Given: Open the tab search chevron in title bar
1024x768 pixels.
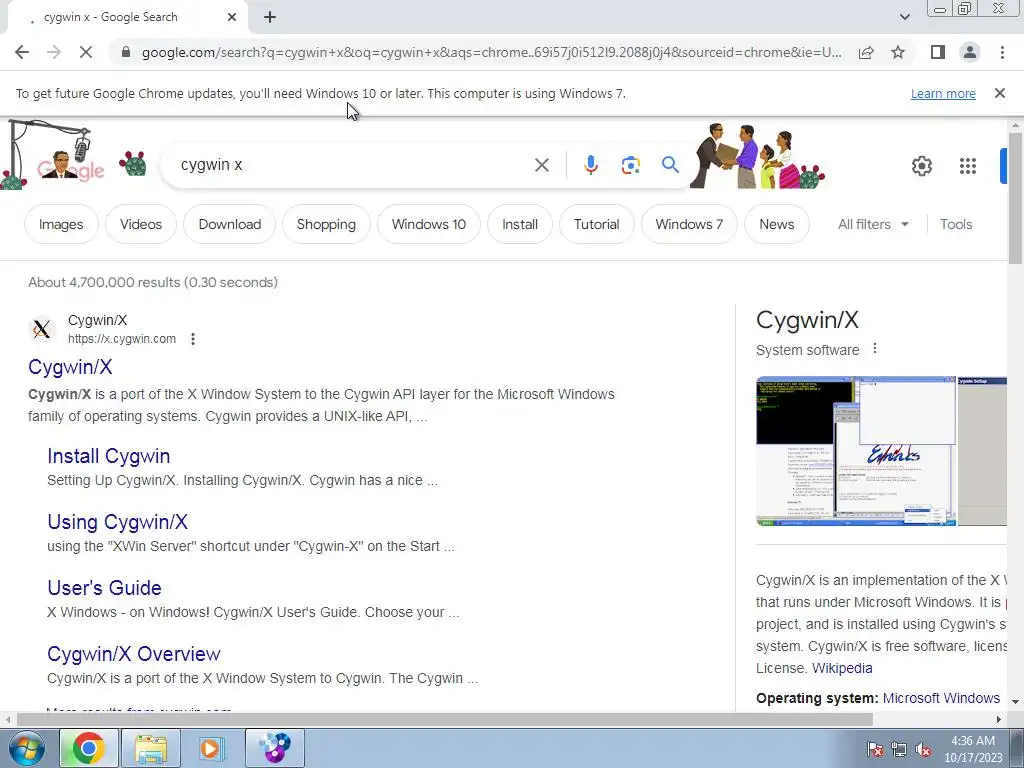Looking at the screenshot, I should (x=904, y=17).
